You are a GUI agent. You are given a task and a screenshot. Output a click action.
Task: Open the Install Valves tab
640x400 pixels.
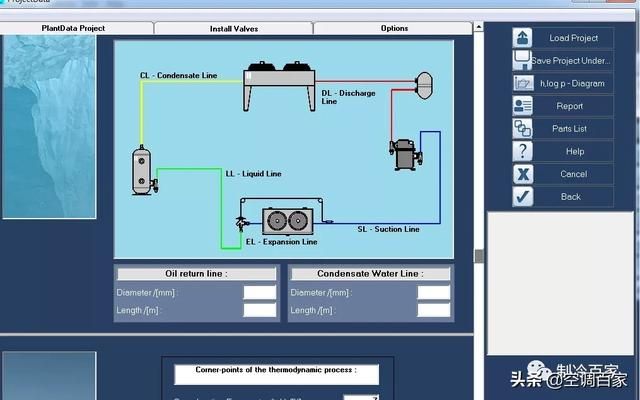click(x=233, y=29)
